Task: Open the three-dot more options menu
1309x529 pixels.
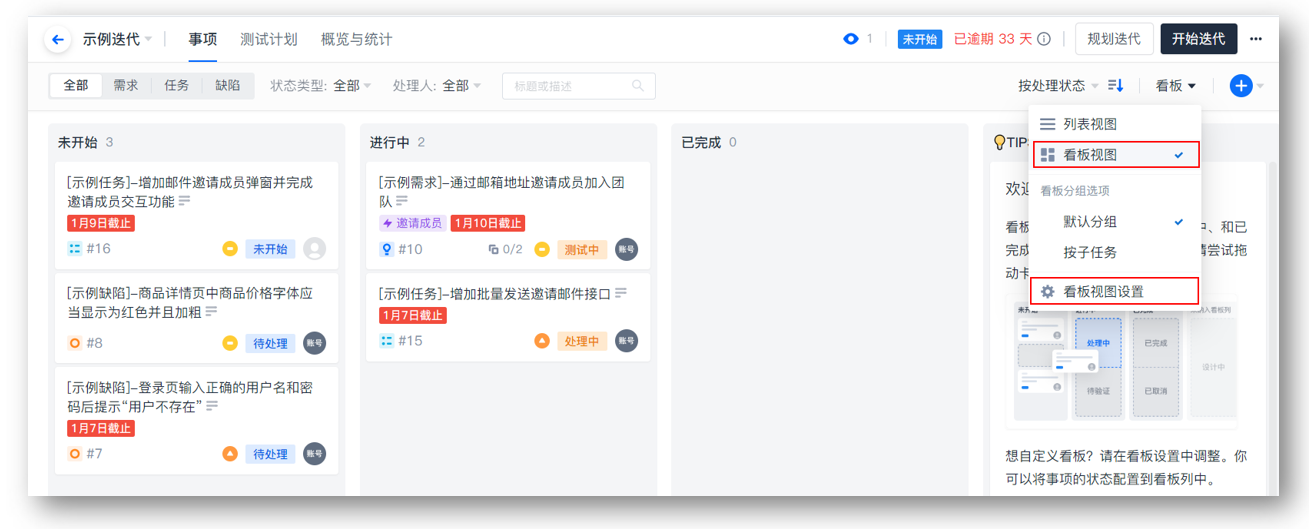Action: click(x=1256, y=39)
